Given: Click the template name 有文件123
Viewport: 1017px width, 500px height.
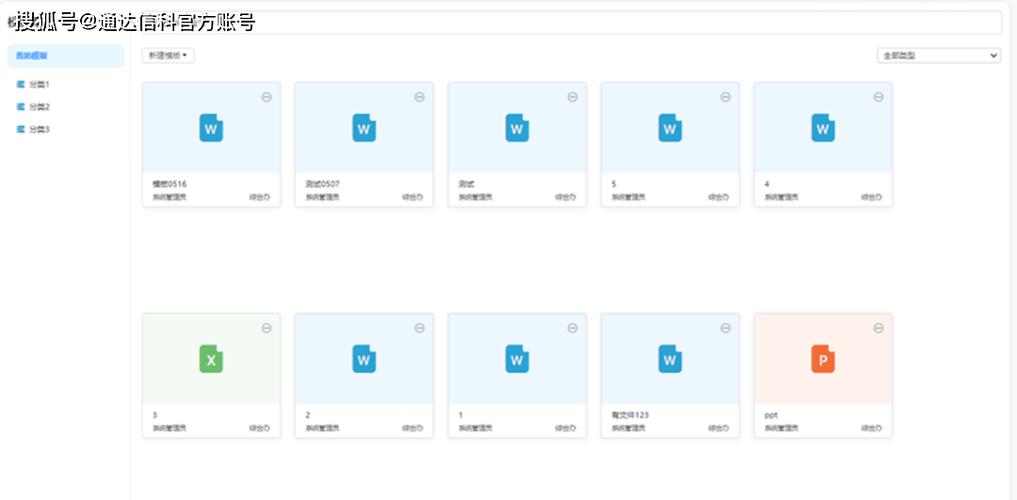Looking at the screenshot, I should tap(630, 415).
